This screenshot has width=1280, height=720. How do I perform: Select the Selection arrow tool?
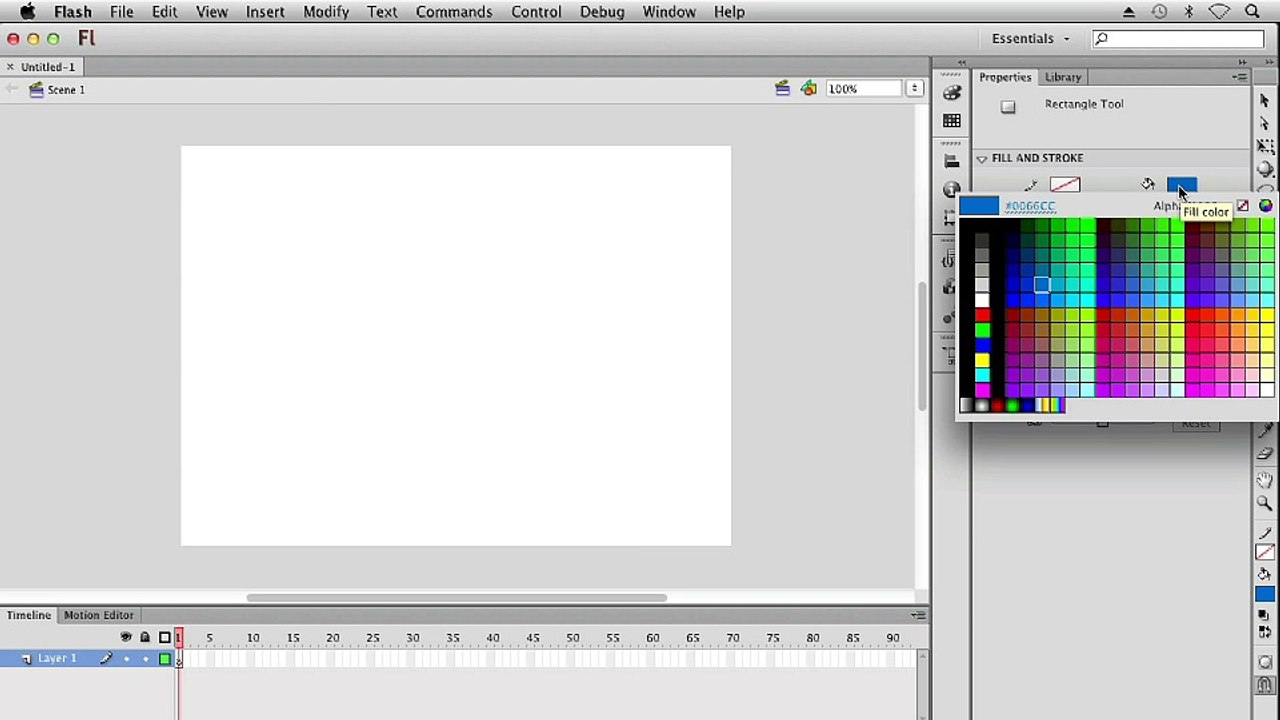pos(1264,101)
